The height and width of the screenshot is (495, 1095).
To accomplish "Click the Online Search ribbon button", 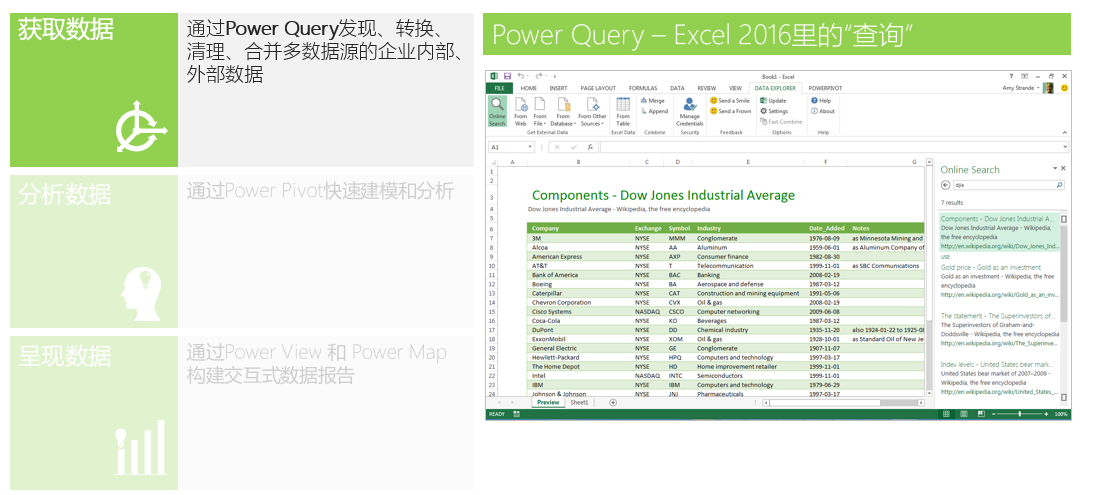I will pyautogui.click(x=497, y=112).
